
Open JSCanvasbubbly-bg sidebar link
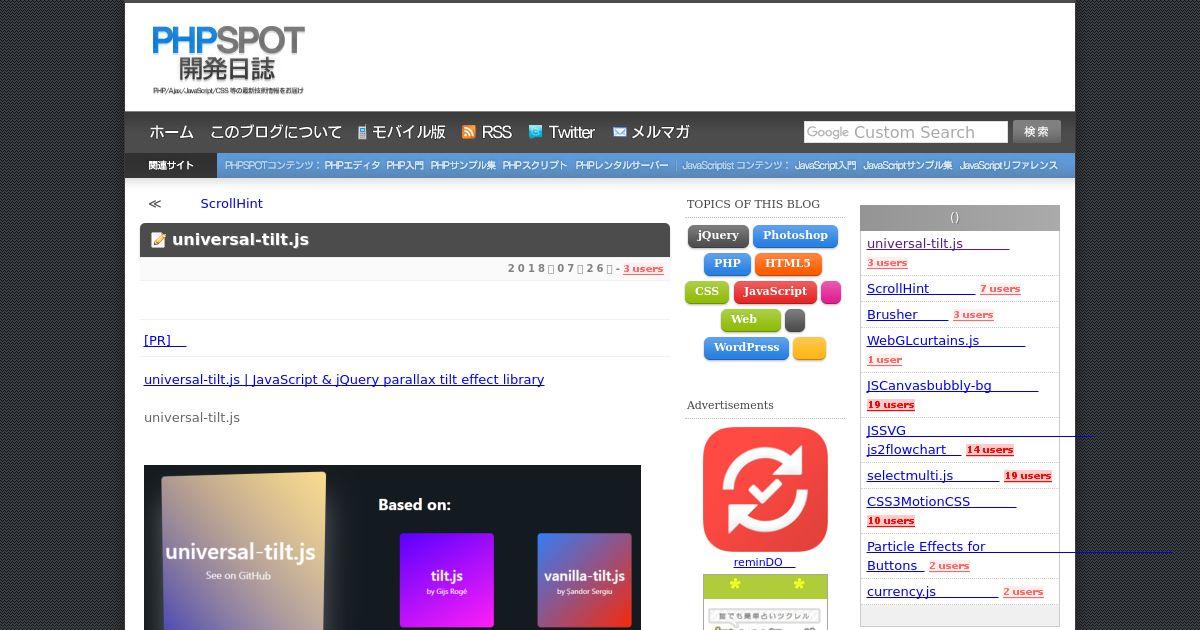pos(952,385)
